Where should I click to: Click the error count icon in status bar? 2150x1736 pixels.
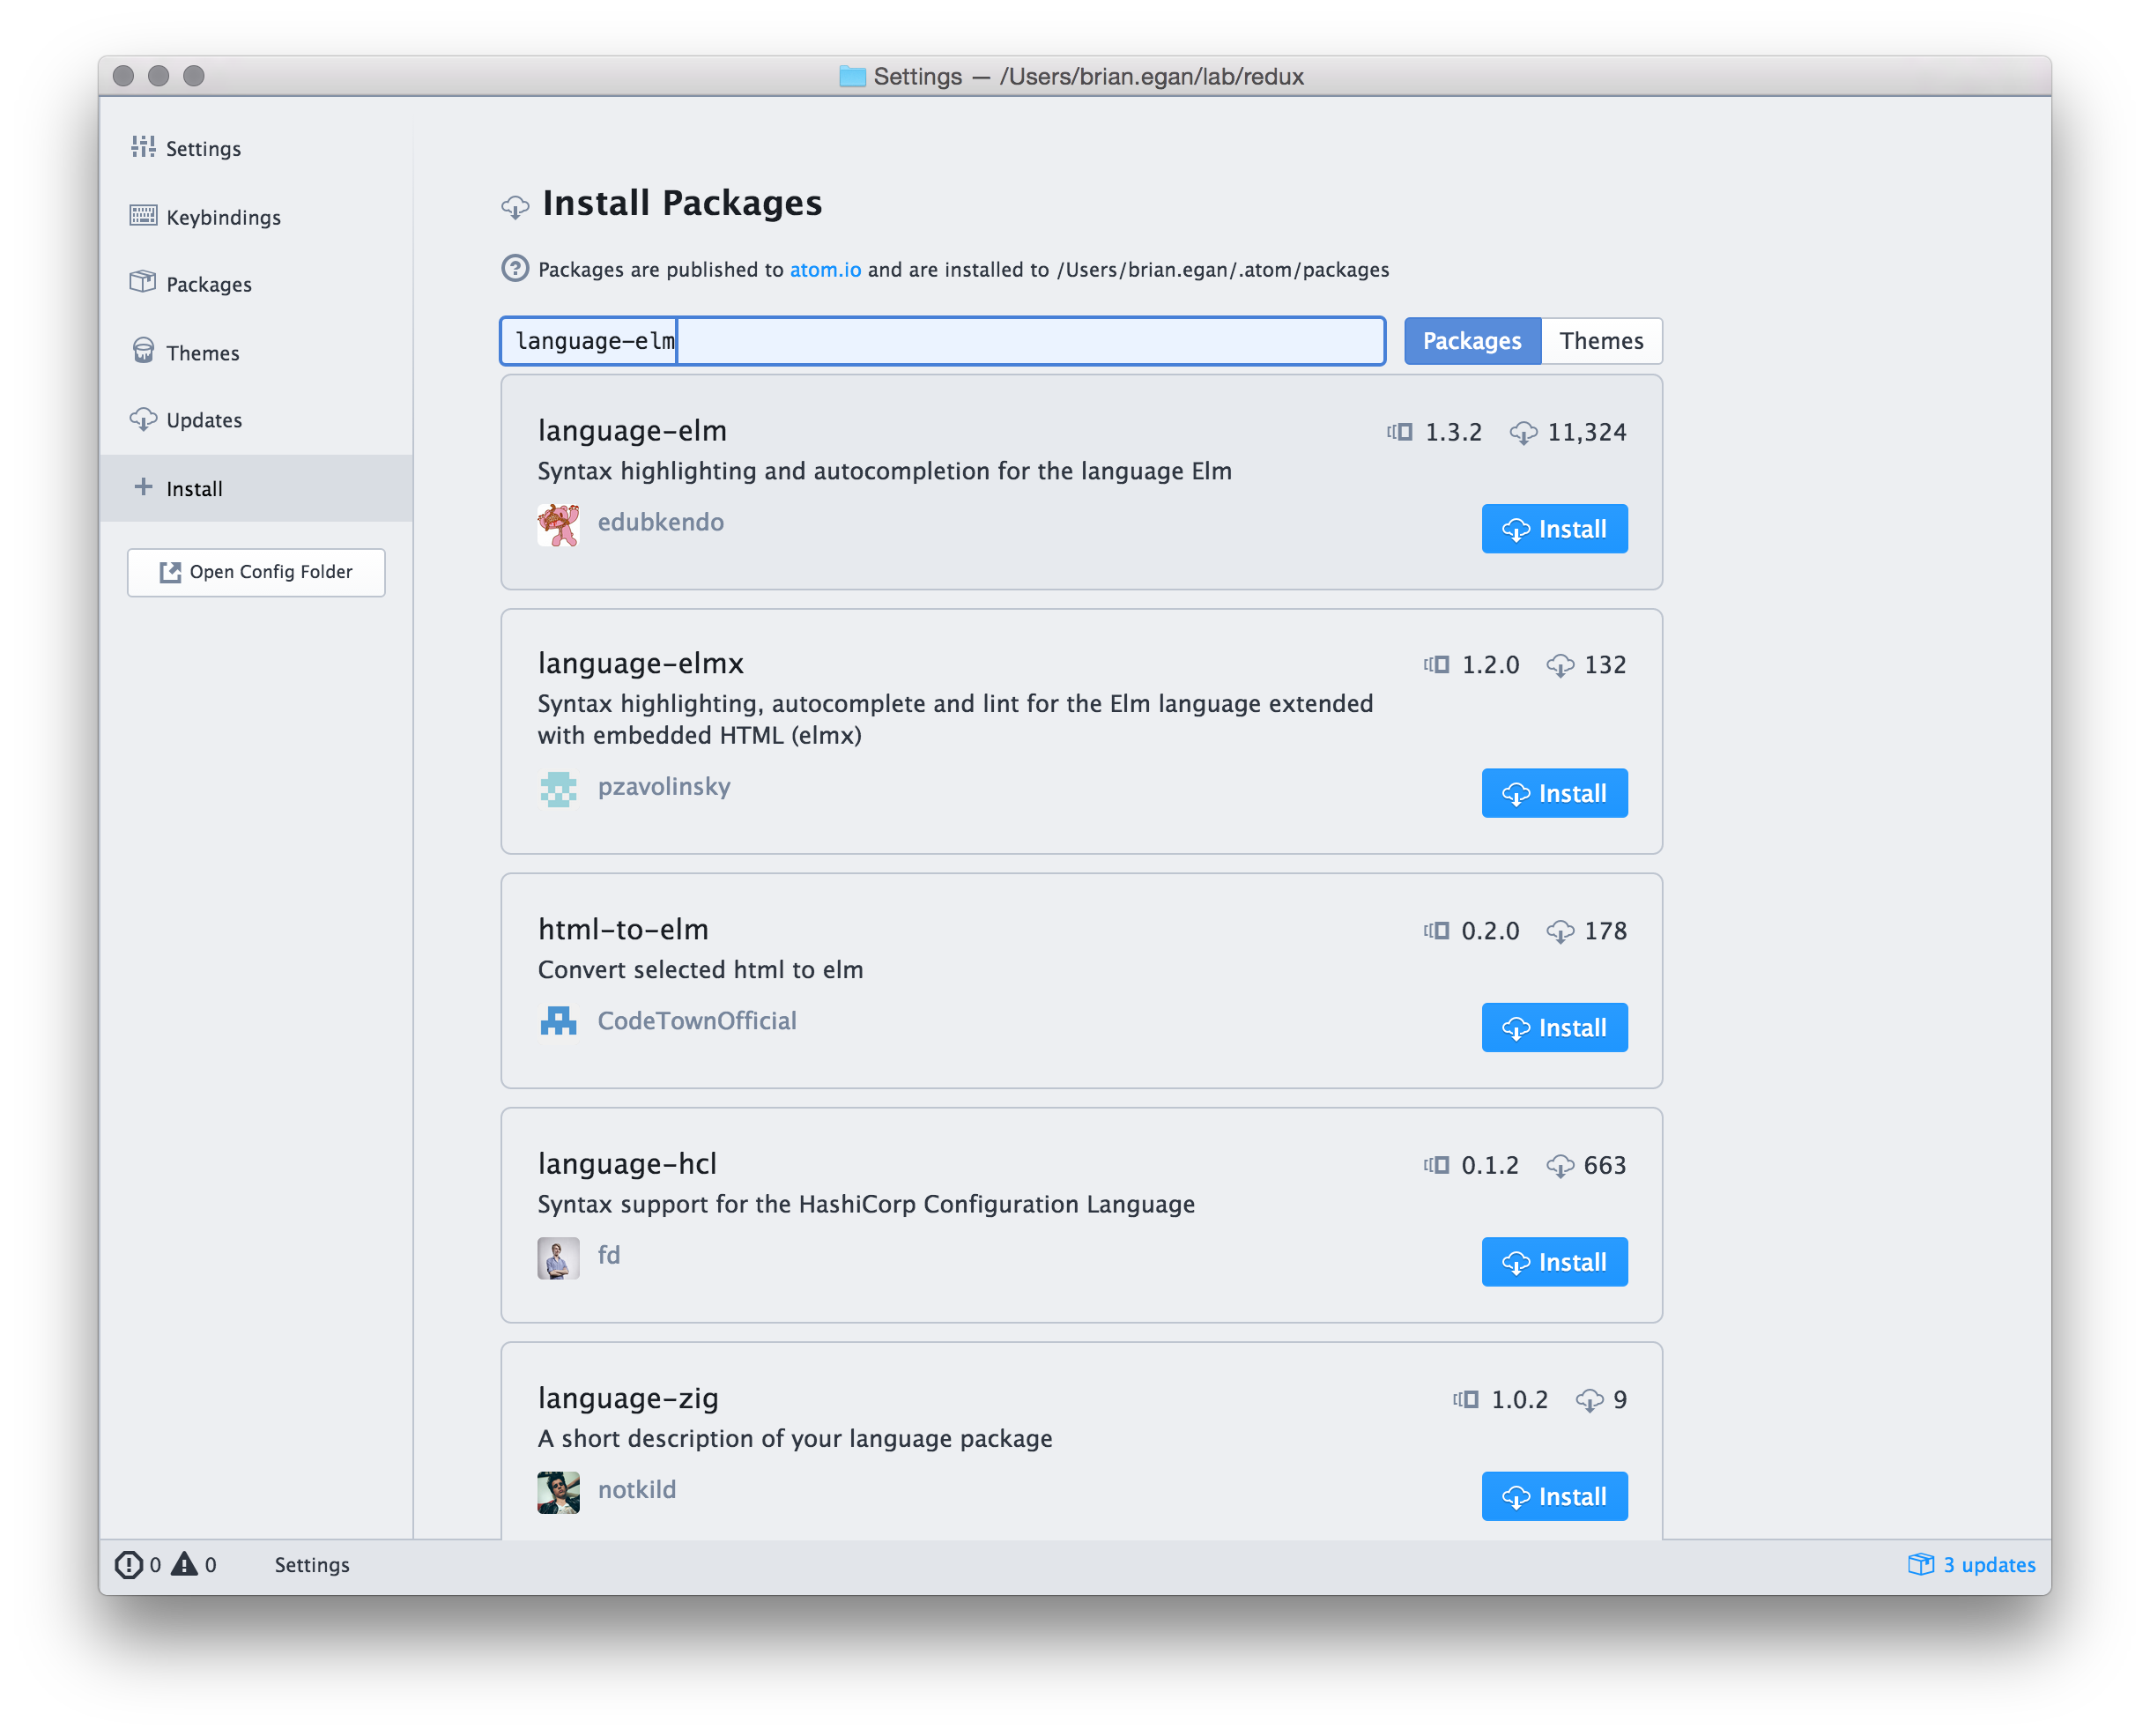tap(128, 1564)
